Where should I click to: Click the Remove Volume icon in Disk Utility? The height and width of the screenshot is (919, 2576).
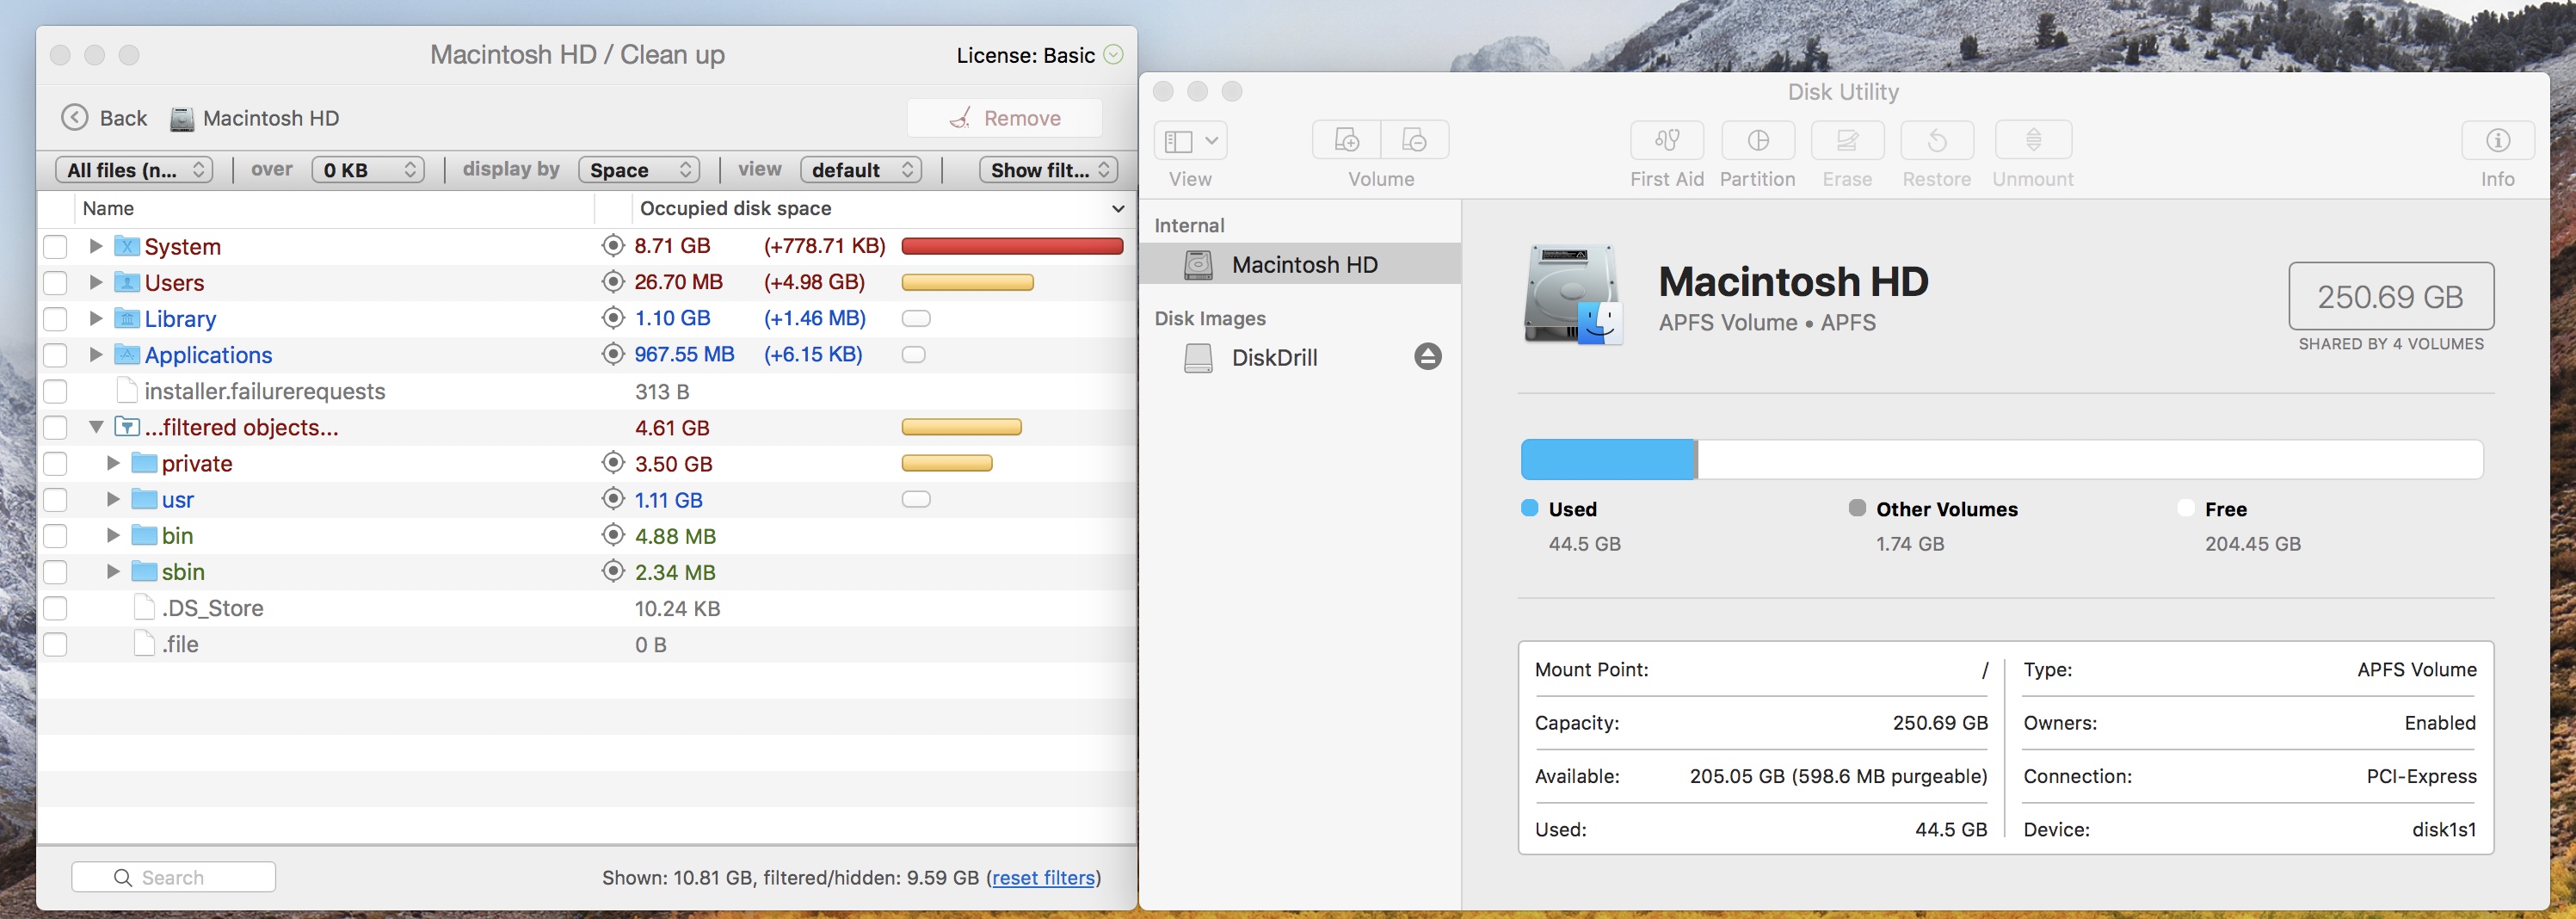click(1415, 140)
